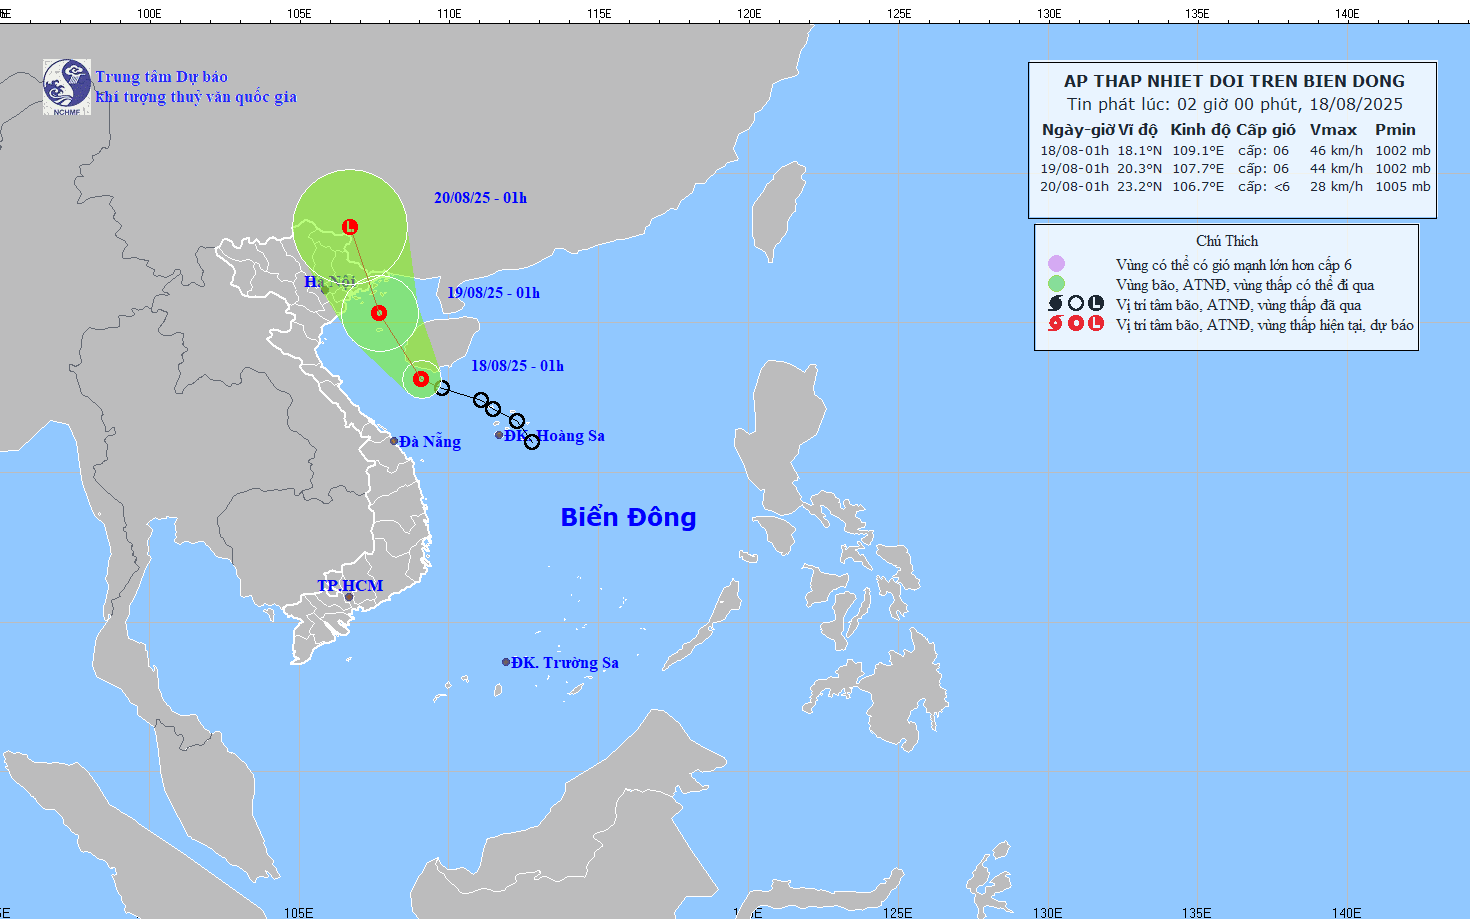Click the '1005 mb' pressure value

(1403, 187)
